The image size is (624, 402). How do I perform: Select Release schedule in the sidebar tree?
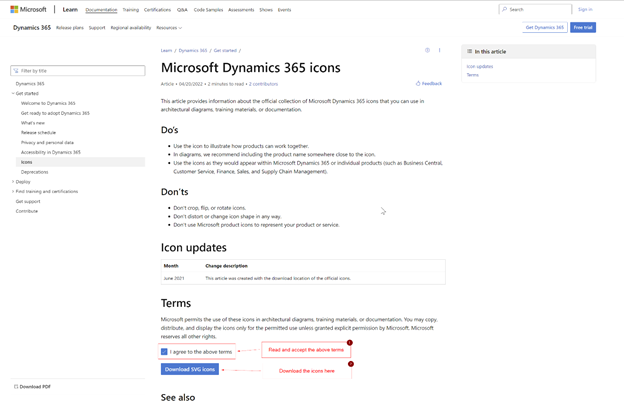point(38,132)
